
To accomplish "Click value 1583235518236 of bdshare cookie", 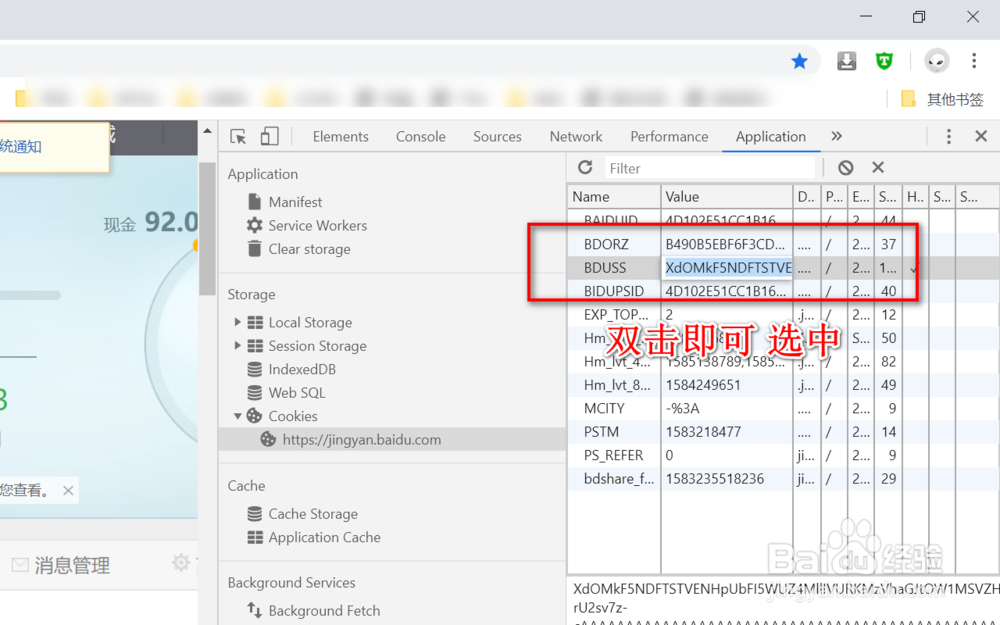I will click(714, 478).
